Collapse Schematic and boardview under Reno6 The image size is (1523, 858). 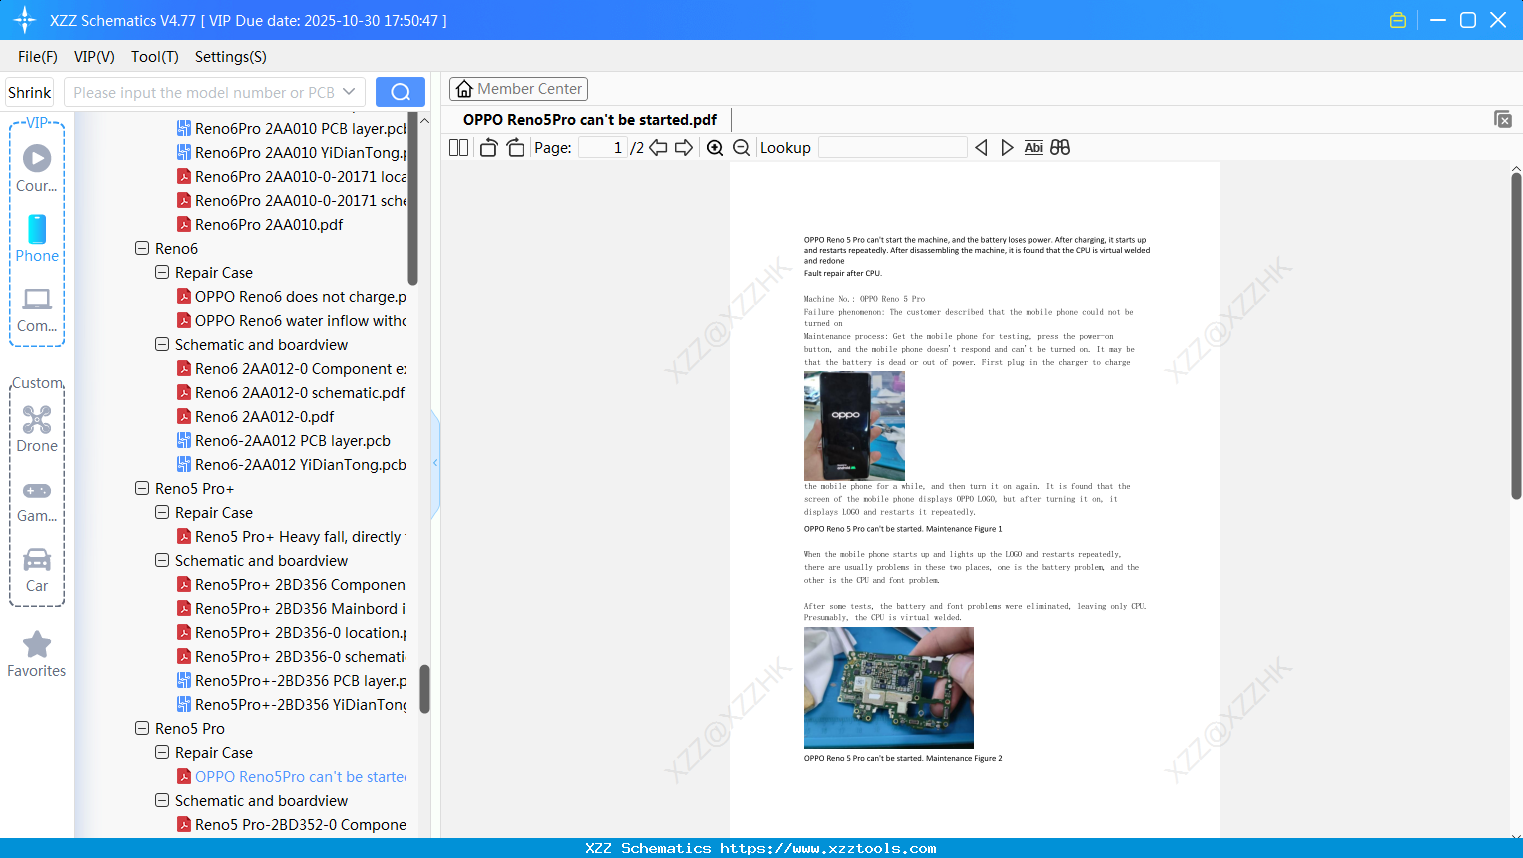click(x=162, y=344)
